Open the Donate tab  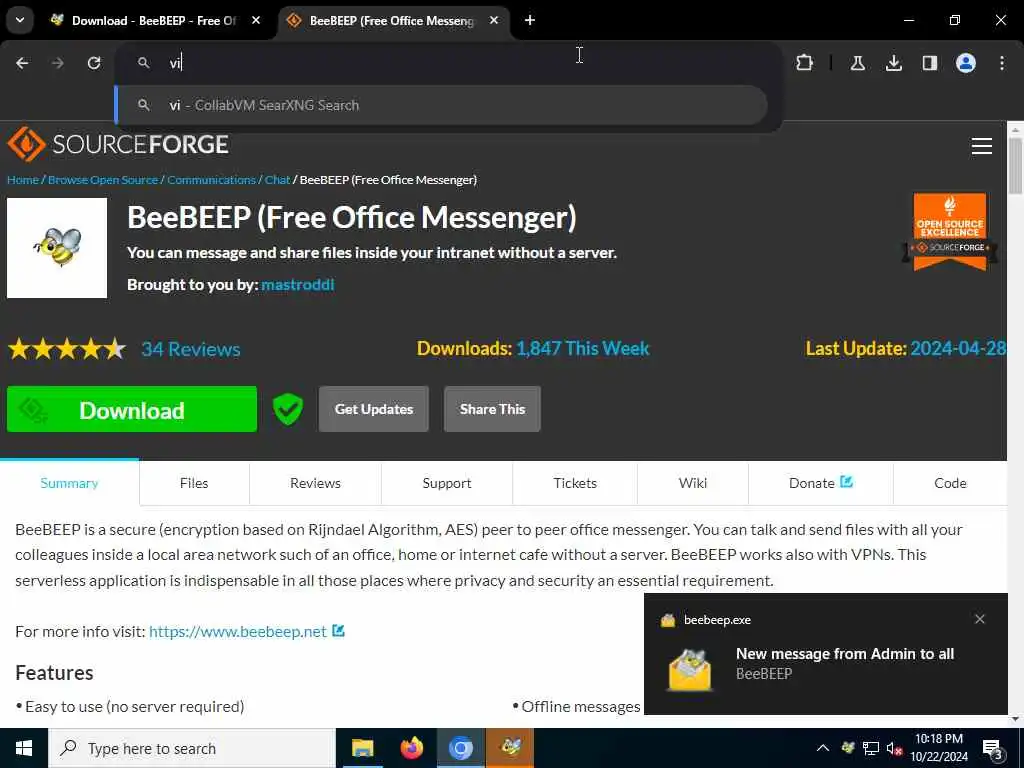coord(820,483)
